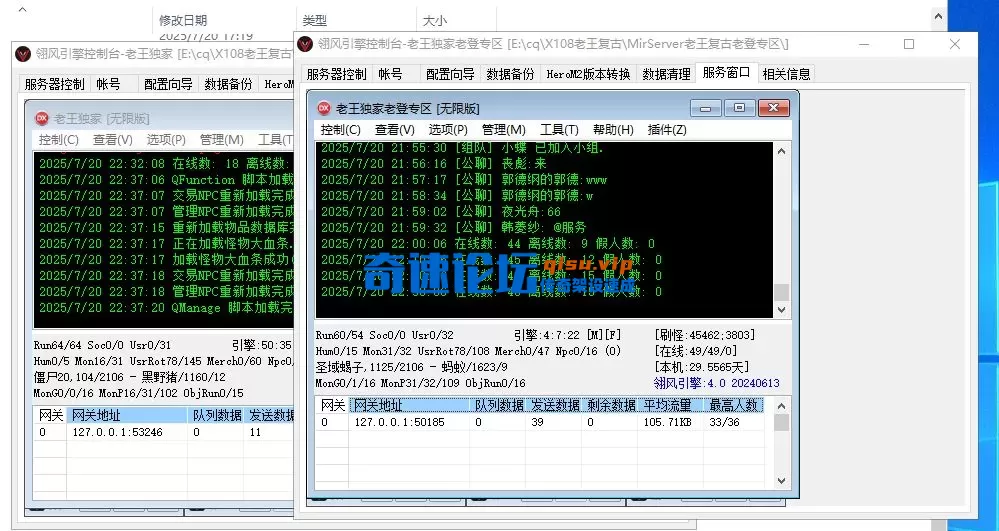Maximize the front 翎风引擎控制台 window

(909, 44)
